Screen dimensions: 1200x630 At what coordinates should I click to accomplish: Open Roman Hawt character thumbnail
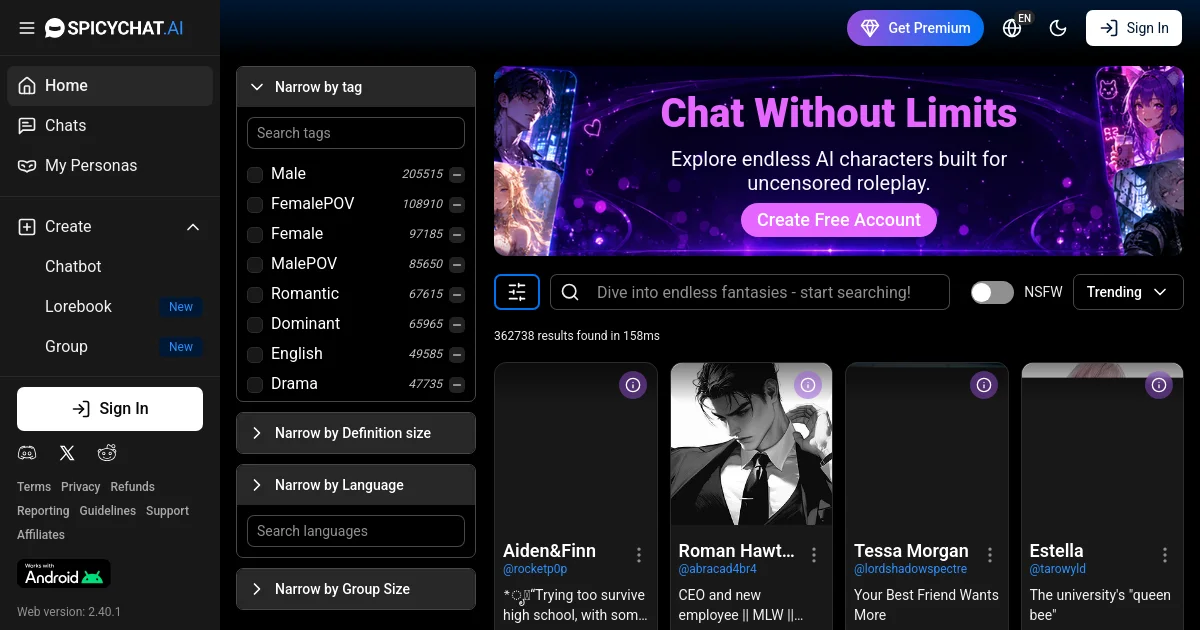(x=751, y=444)
